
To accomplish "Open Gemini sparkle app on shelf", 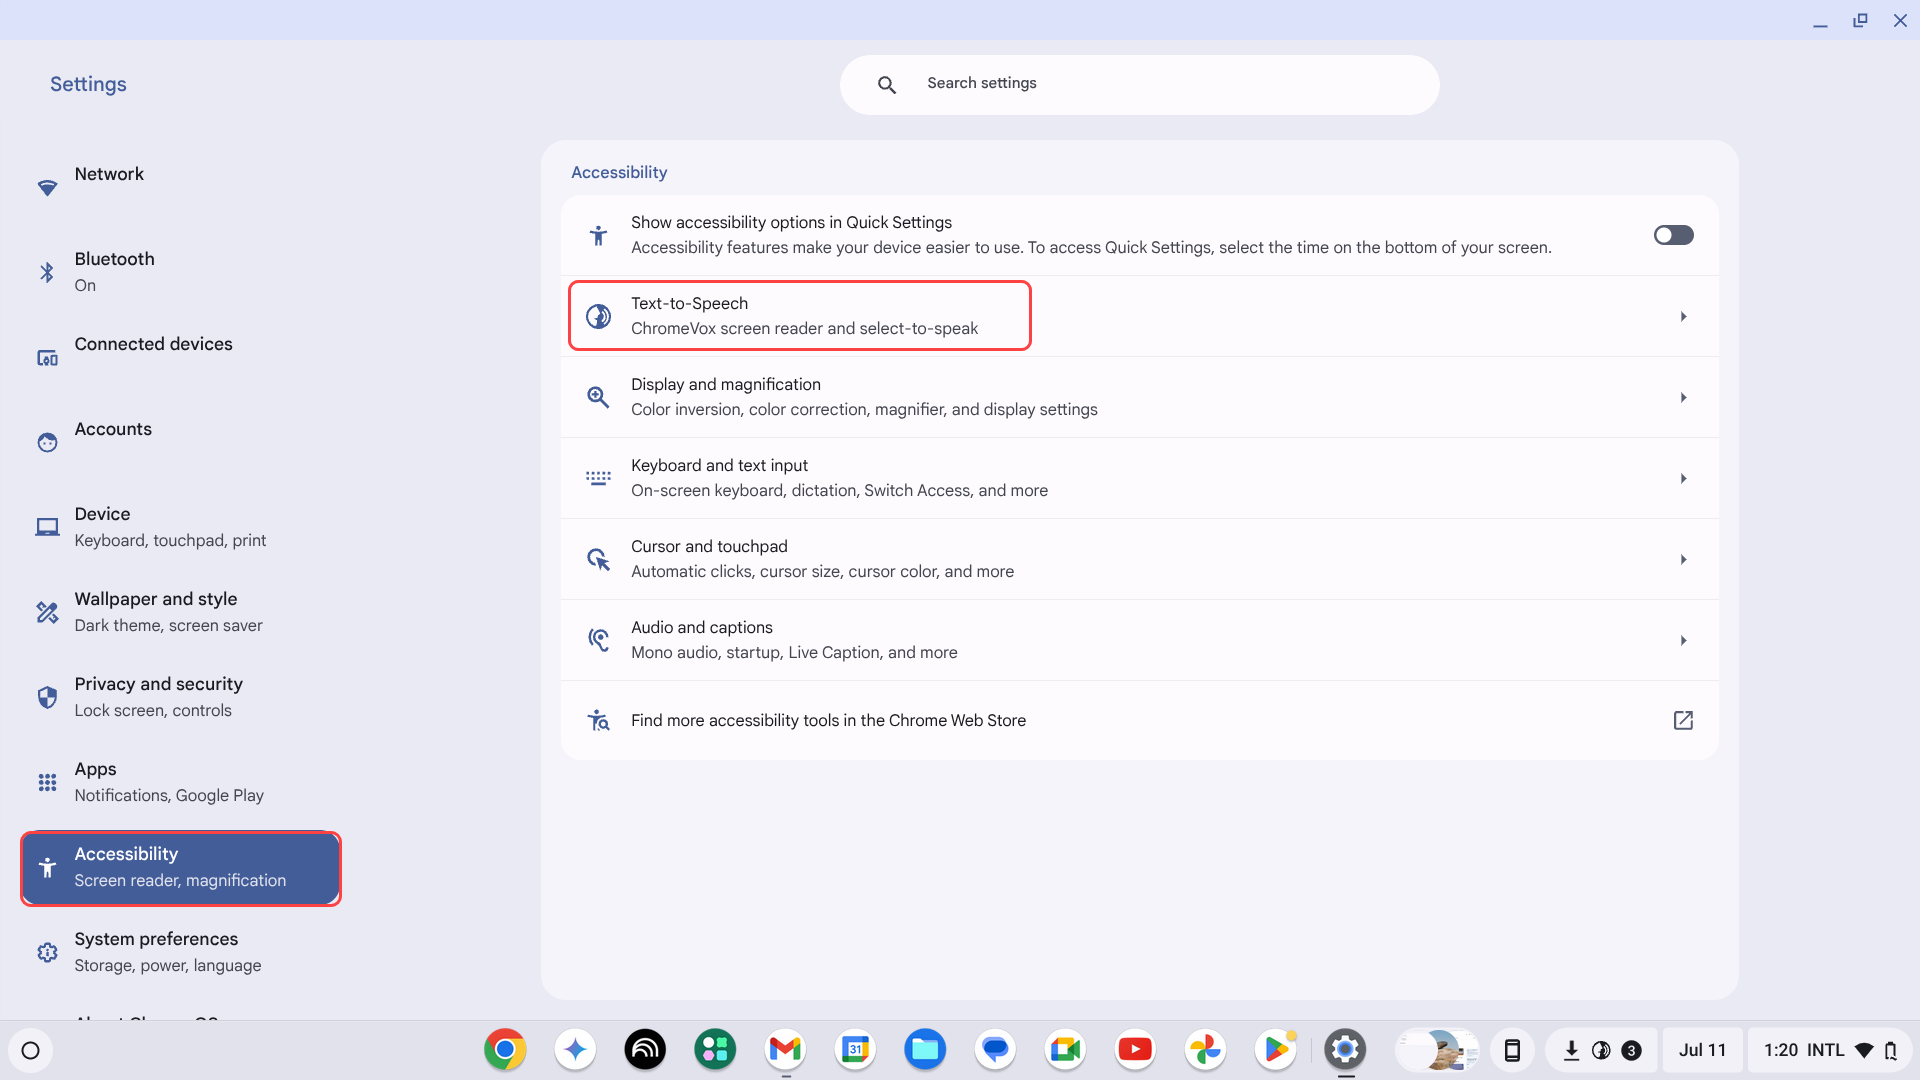I will (575, 1049).
